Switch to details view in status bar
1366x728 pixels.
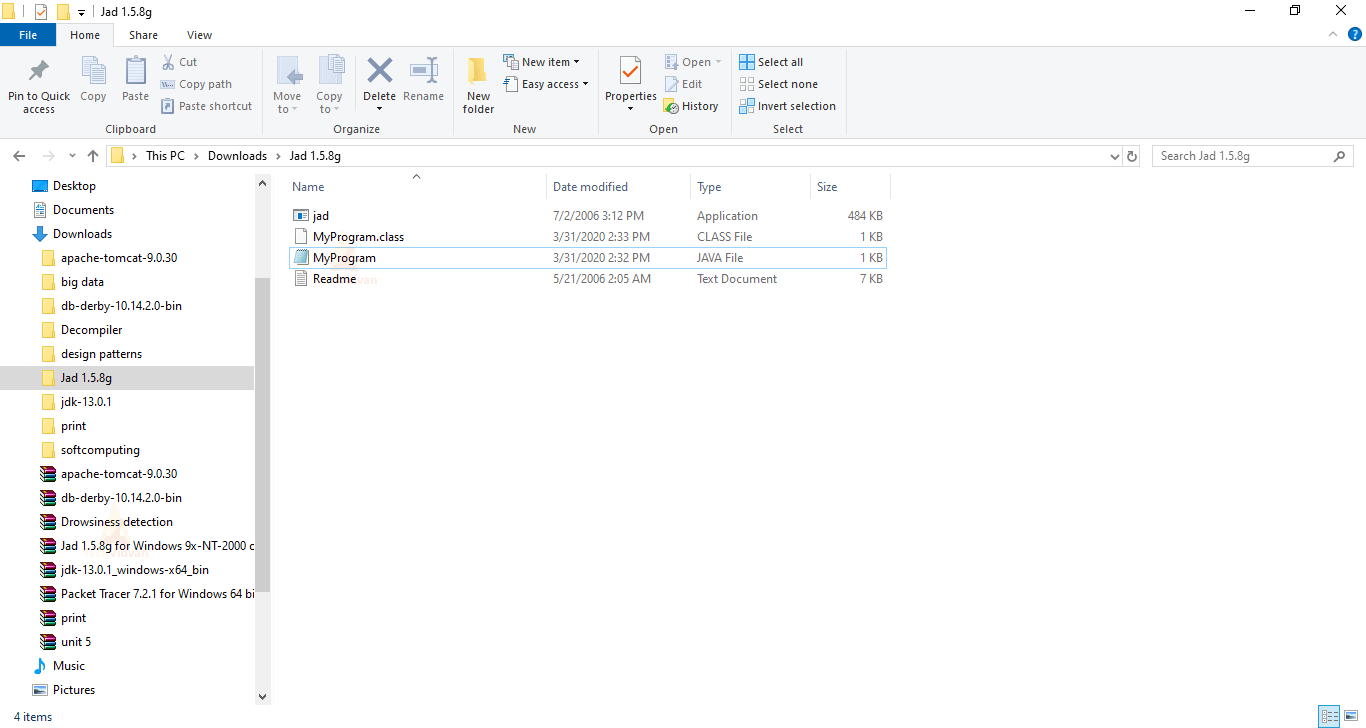click(1329, 716)
